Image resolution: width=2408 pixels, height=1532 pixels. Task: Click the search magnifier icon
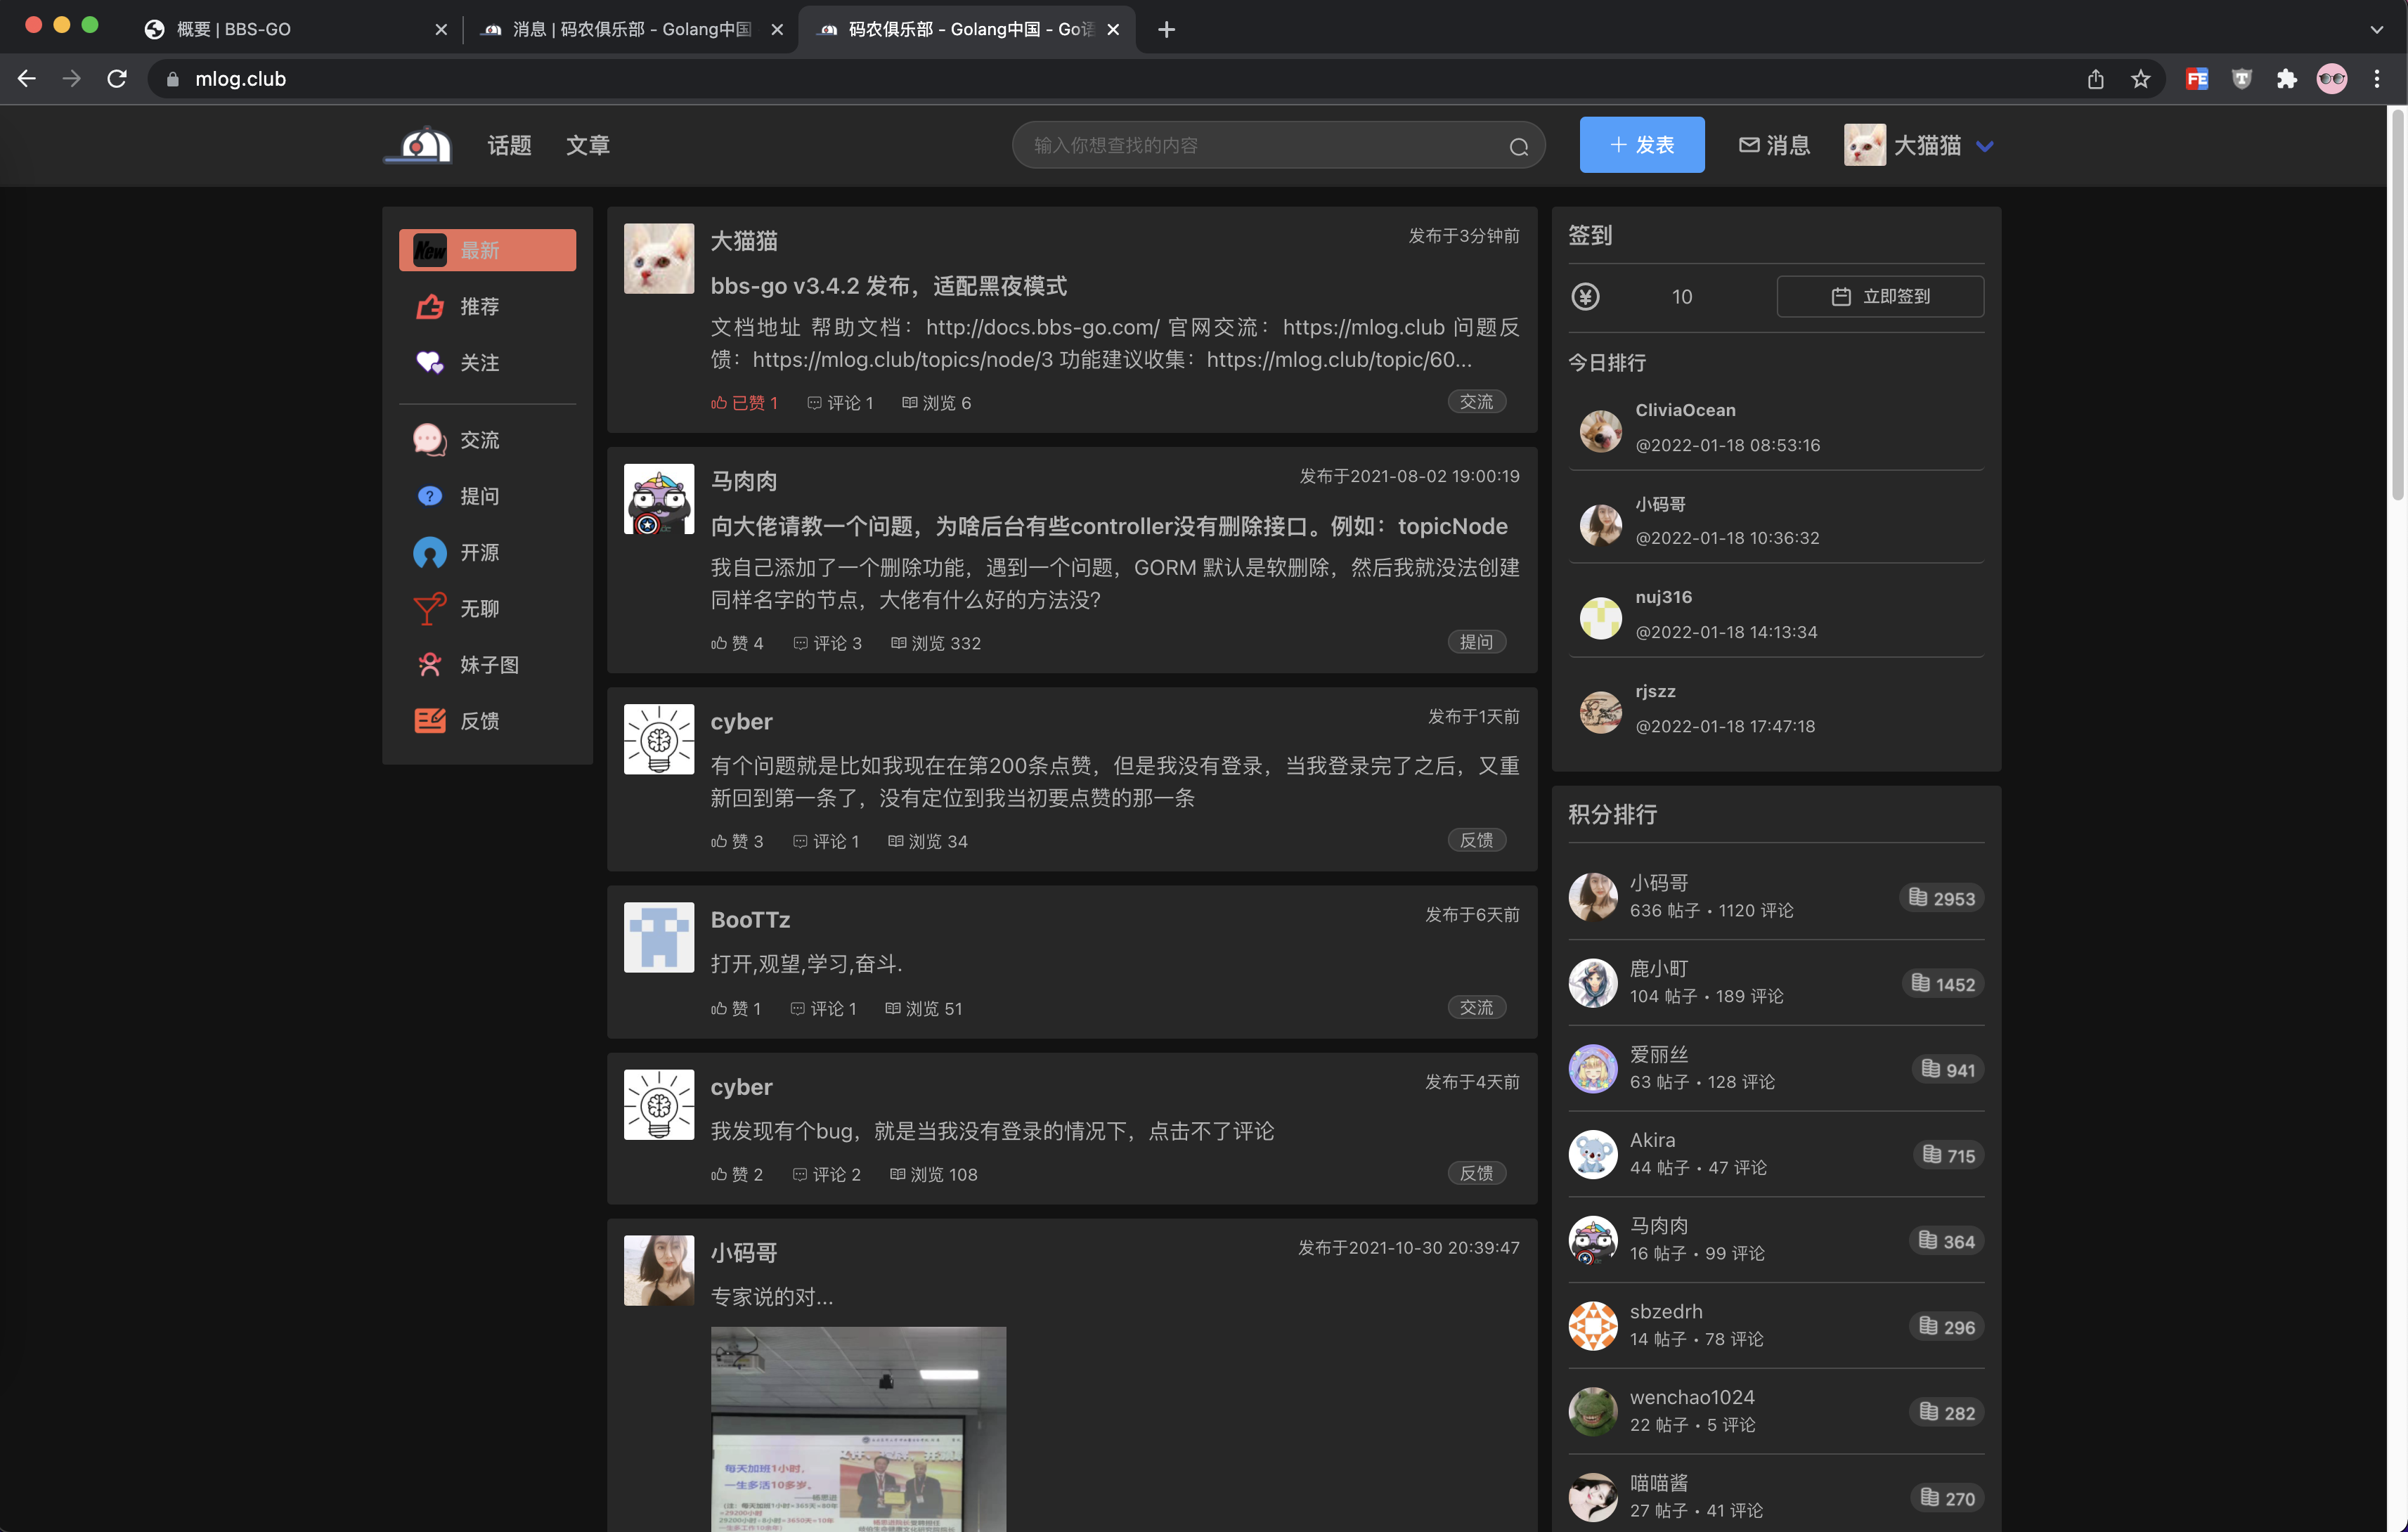tap(1518, 147)
